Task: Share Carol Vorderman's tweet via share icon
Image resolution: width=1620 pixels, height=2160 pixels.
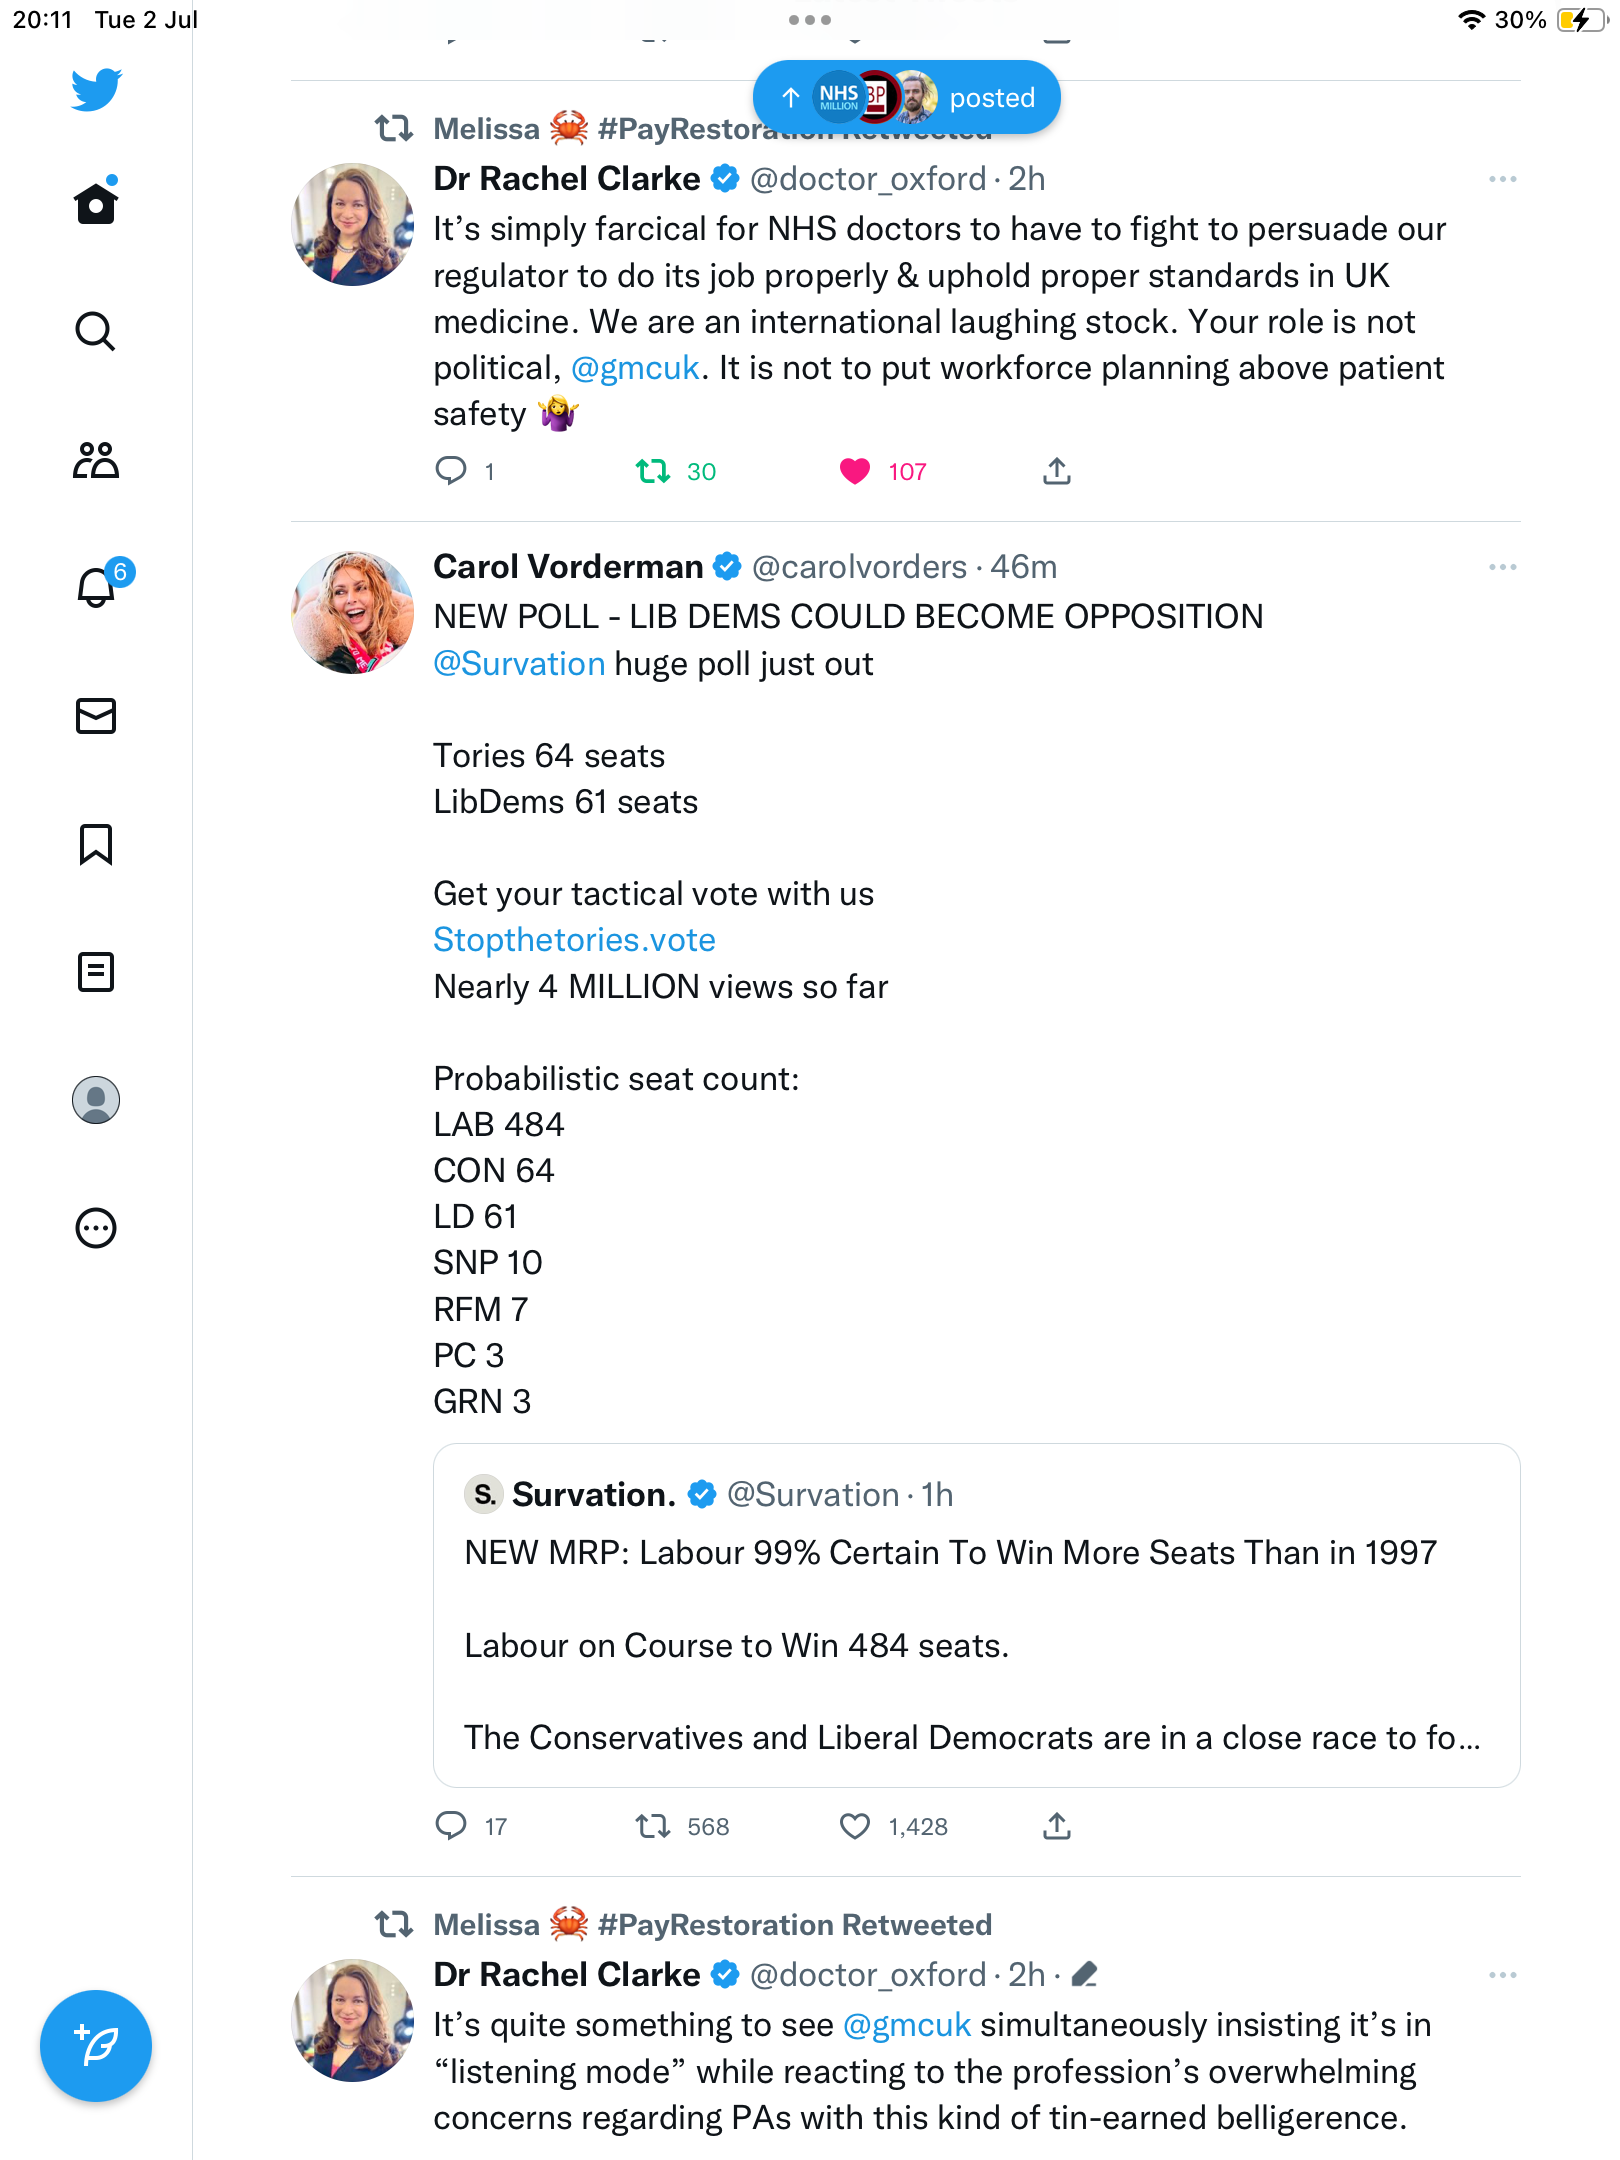Action: [1057, 1827]
